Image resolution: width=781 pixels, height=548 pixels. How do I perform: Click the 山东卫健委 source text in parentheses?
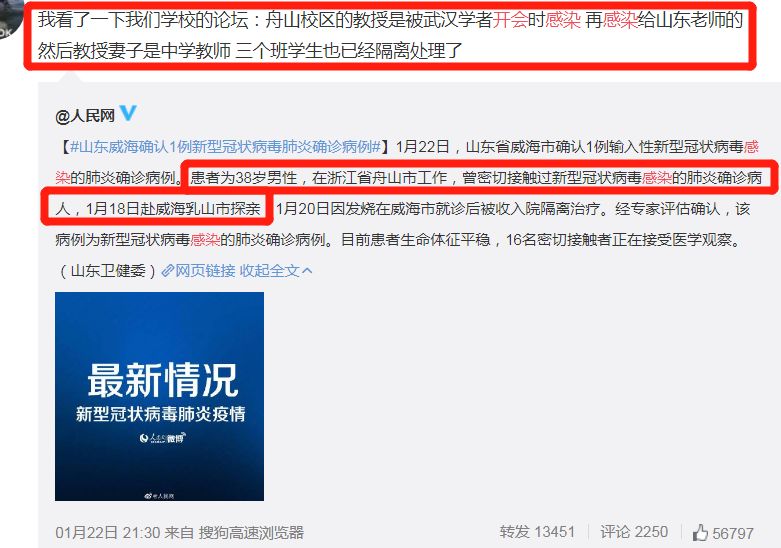click(108, 271)
